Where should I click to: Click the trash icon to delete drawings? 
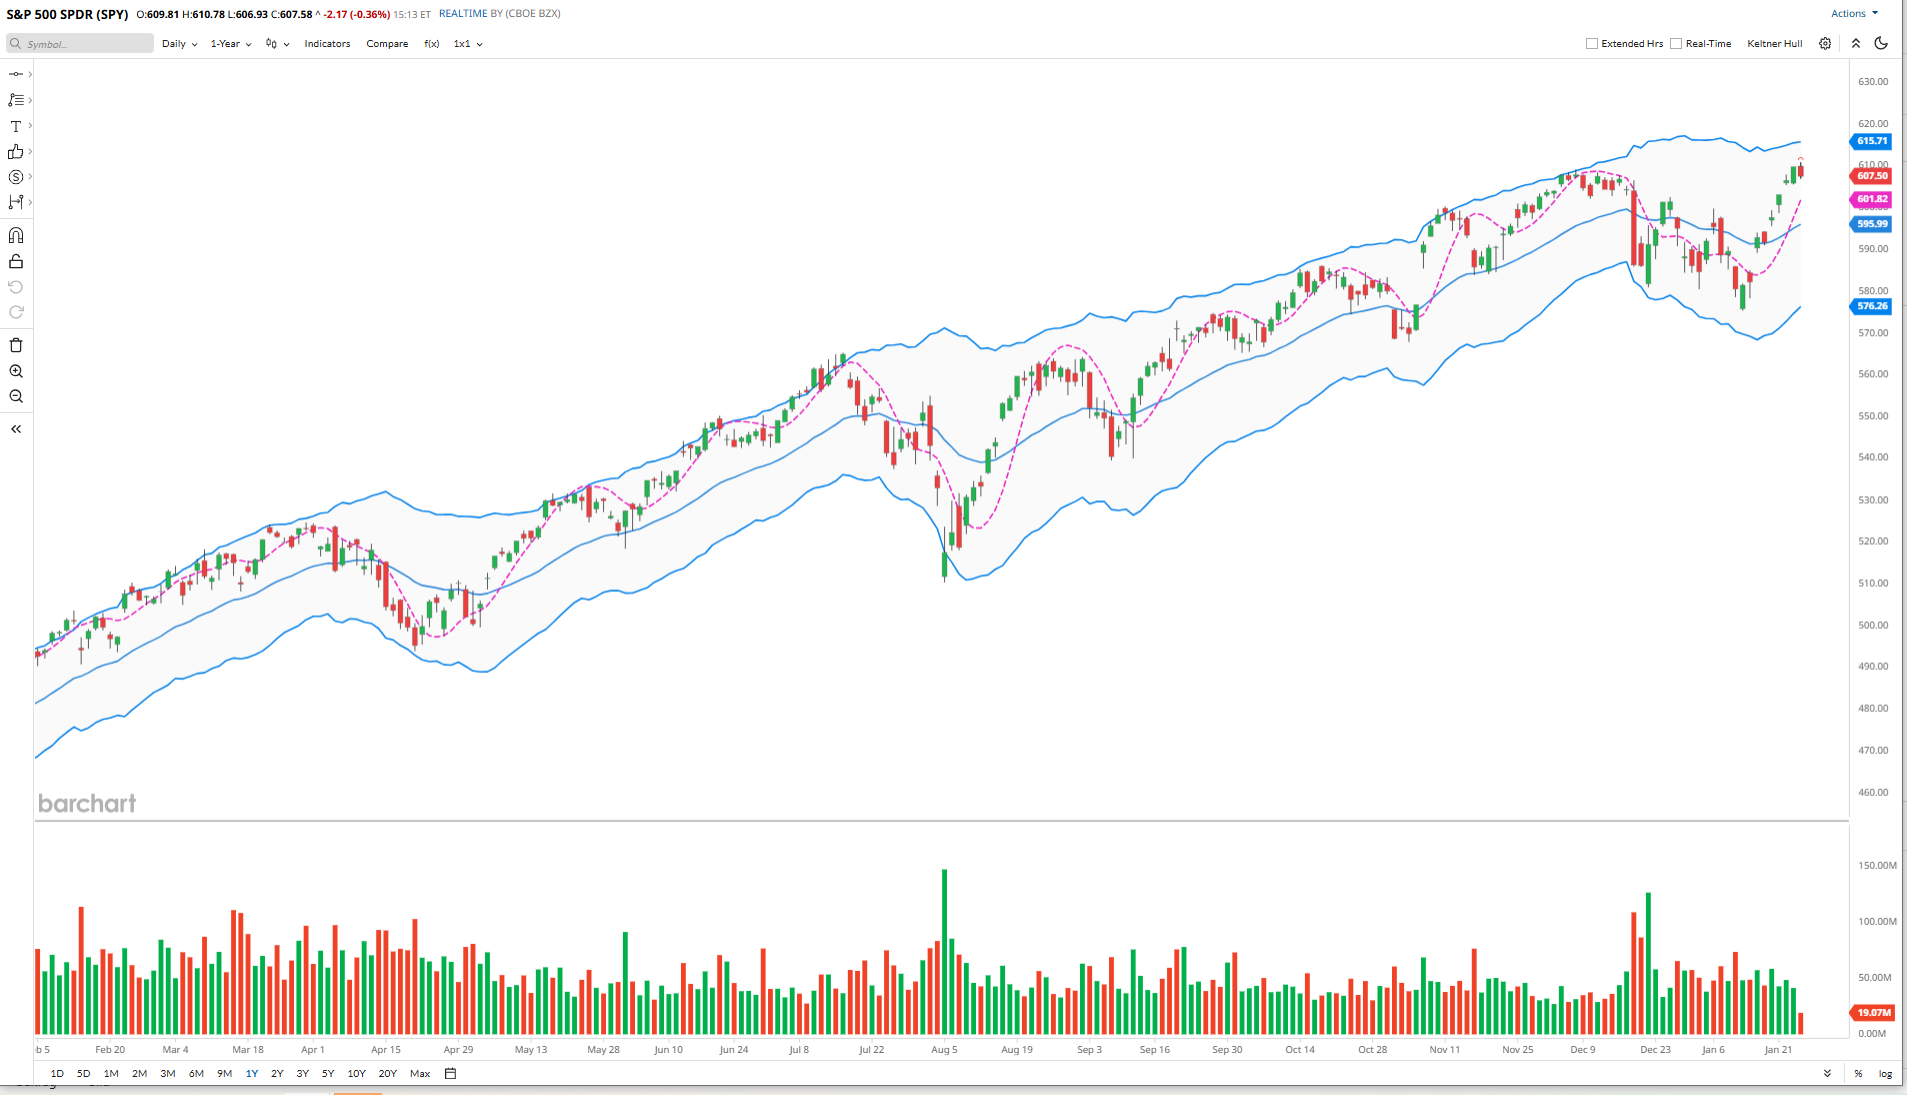(x=16, y=345)
